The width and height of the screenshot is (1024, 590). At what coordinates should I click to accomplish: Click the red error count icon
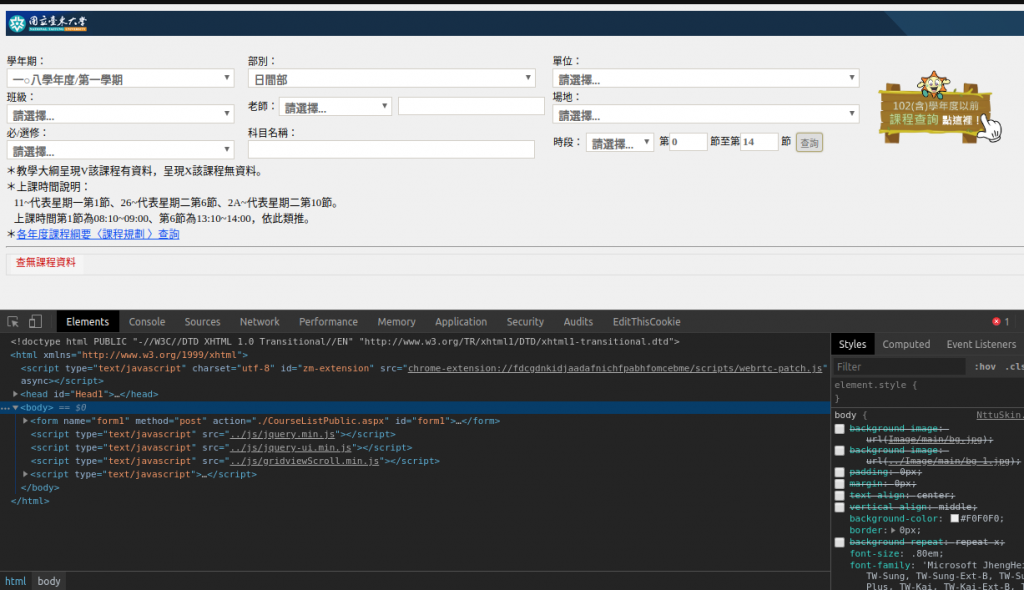(x=996, y=321)
